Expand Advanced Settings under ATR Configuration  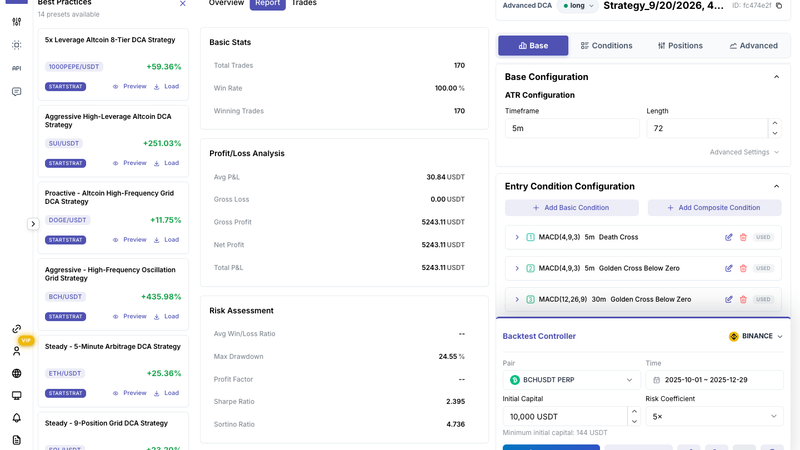pos(744,152)
